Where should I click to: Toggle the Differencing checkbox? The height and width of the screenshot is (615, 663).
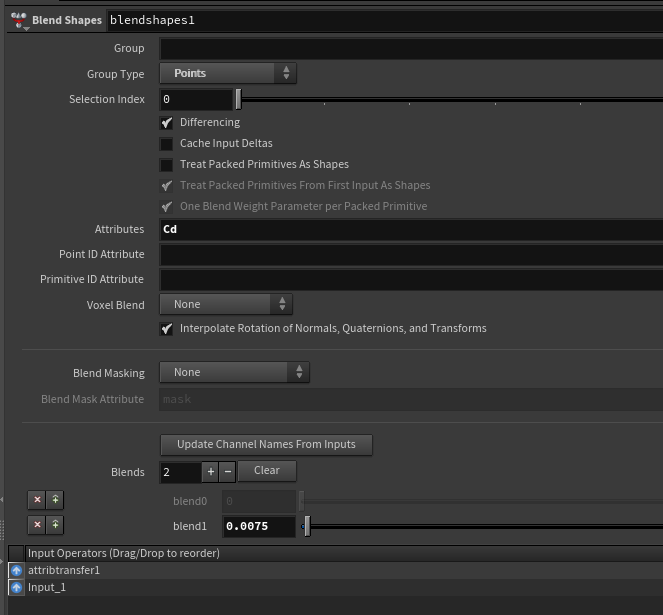point(167,123)
